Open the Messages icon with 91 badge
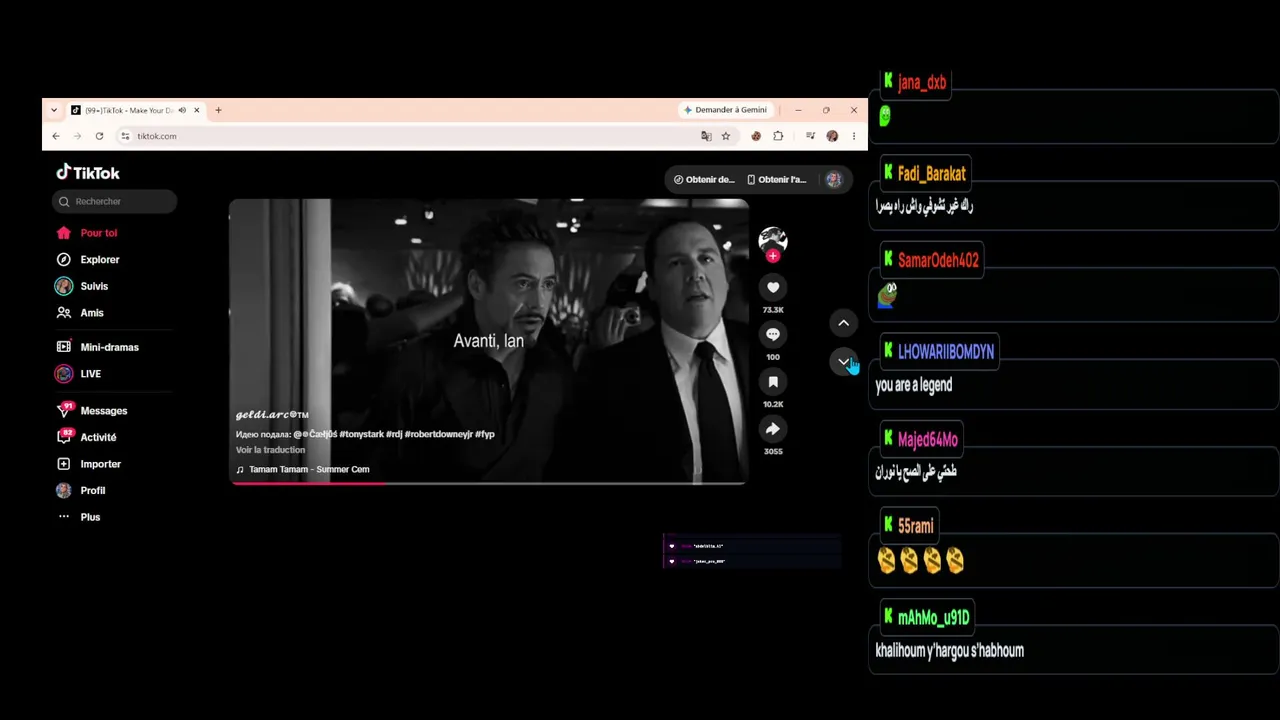 (64, 410)
